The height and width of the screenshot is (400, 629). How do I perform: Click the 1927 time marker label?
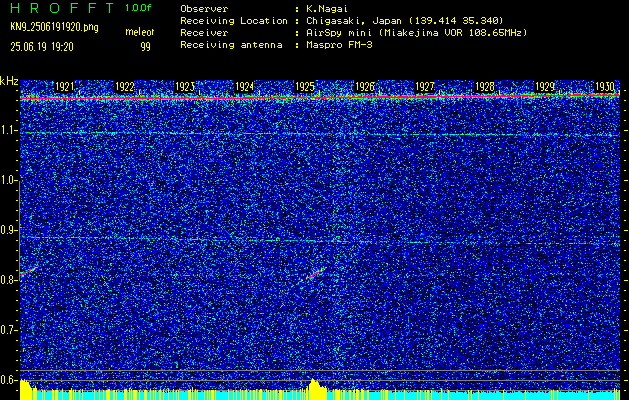(425, 87)
